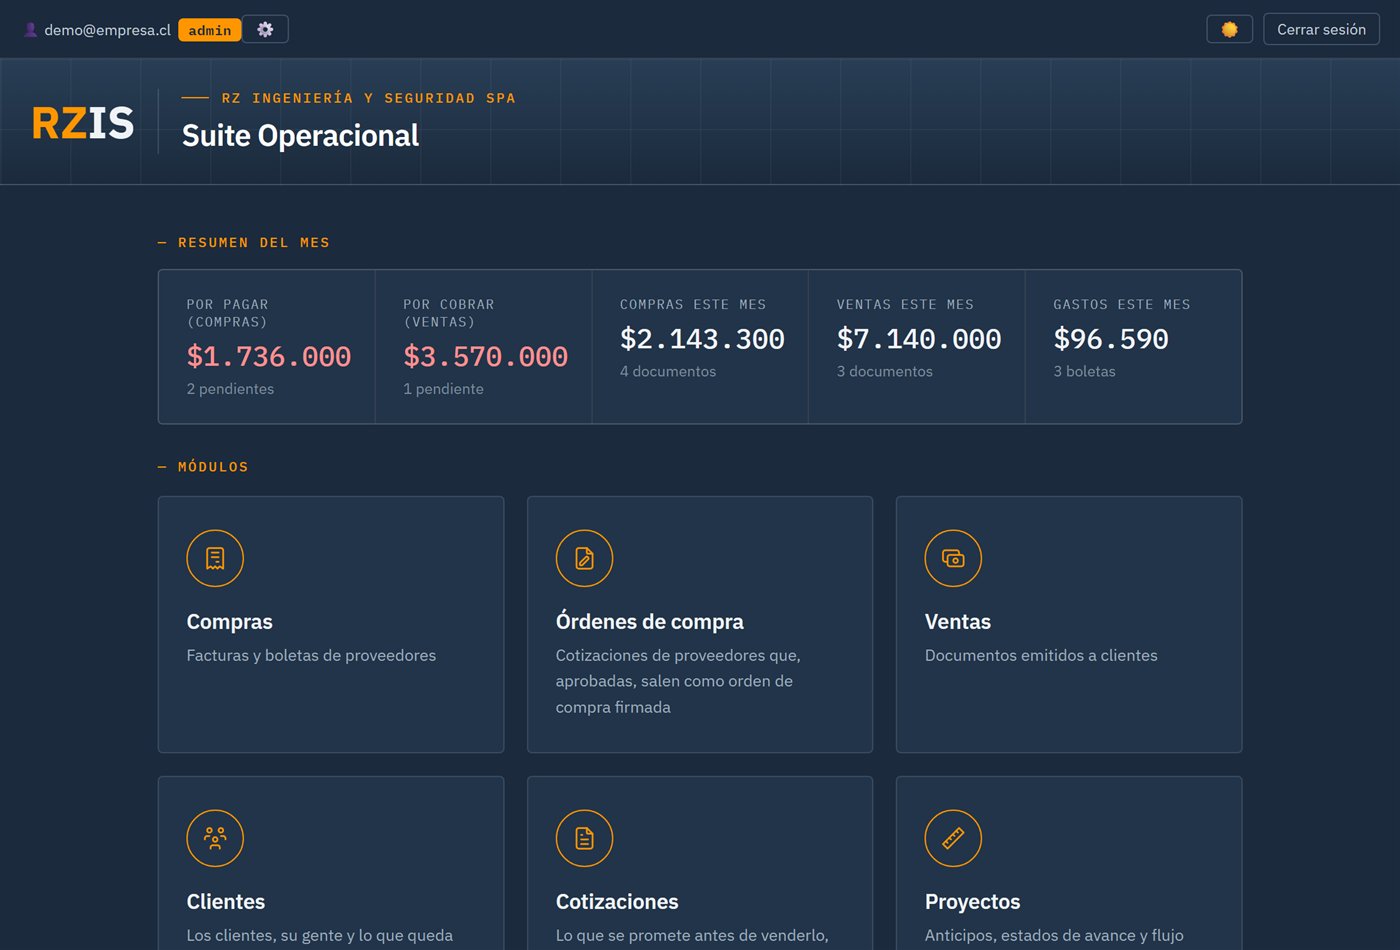
Task: Click the Ventas money icon
Action: (x=953, y=558)
